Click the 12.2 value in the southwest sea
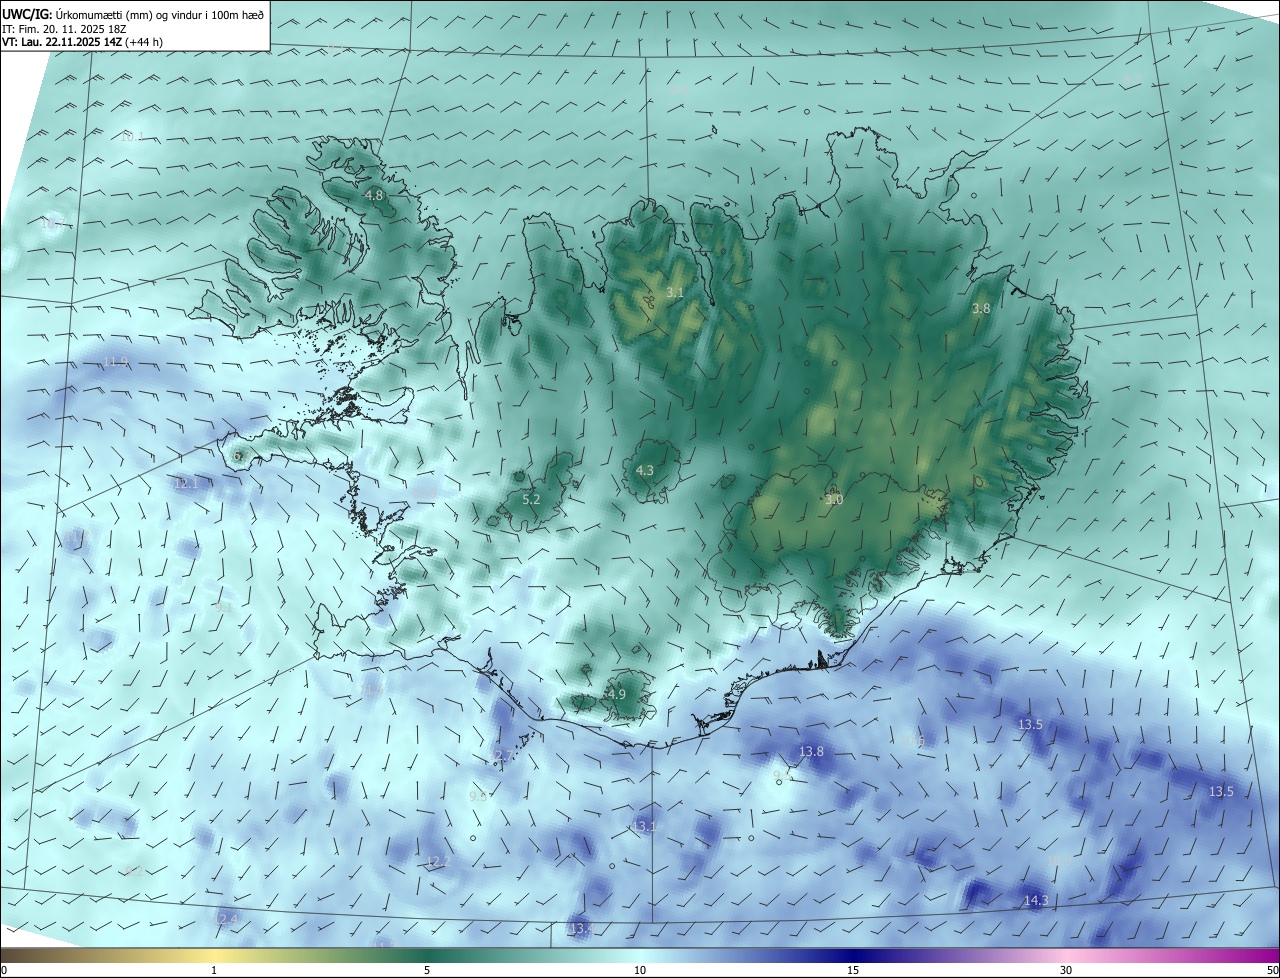The width and height of the screenshot is (1280, 978). [438, 861]
